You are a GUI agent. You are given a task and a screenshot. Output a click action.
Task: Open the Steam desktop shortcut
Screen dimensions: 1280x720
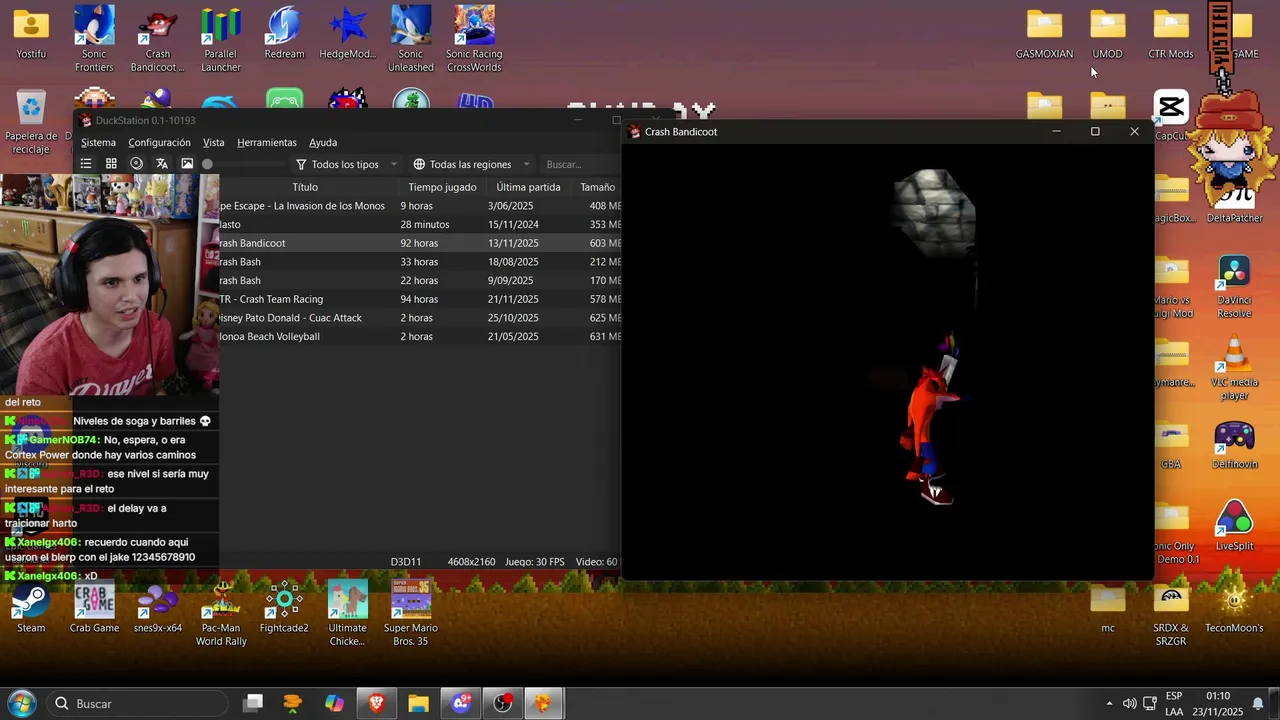coord(31,608)
